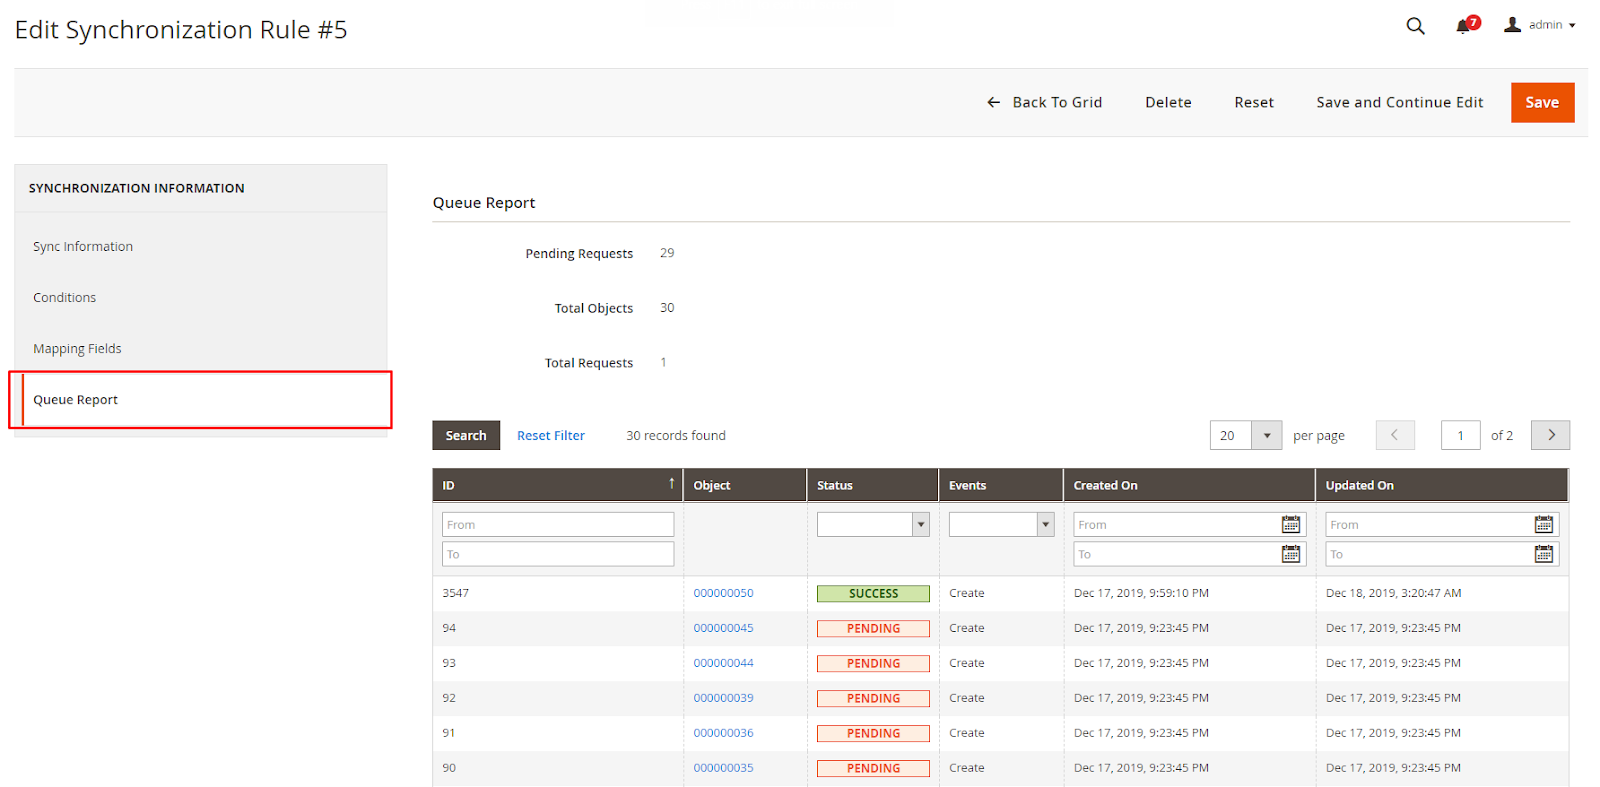Click the Reset Filter link
This screenshot has width=1600, height=787.
[550, 436]
